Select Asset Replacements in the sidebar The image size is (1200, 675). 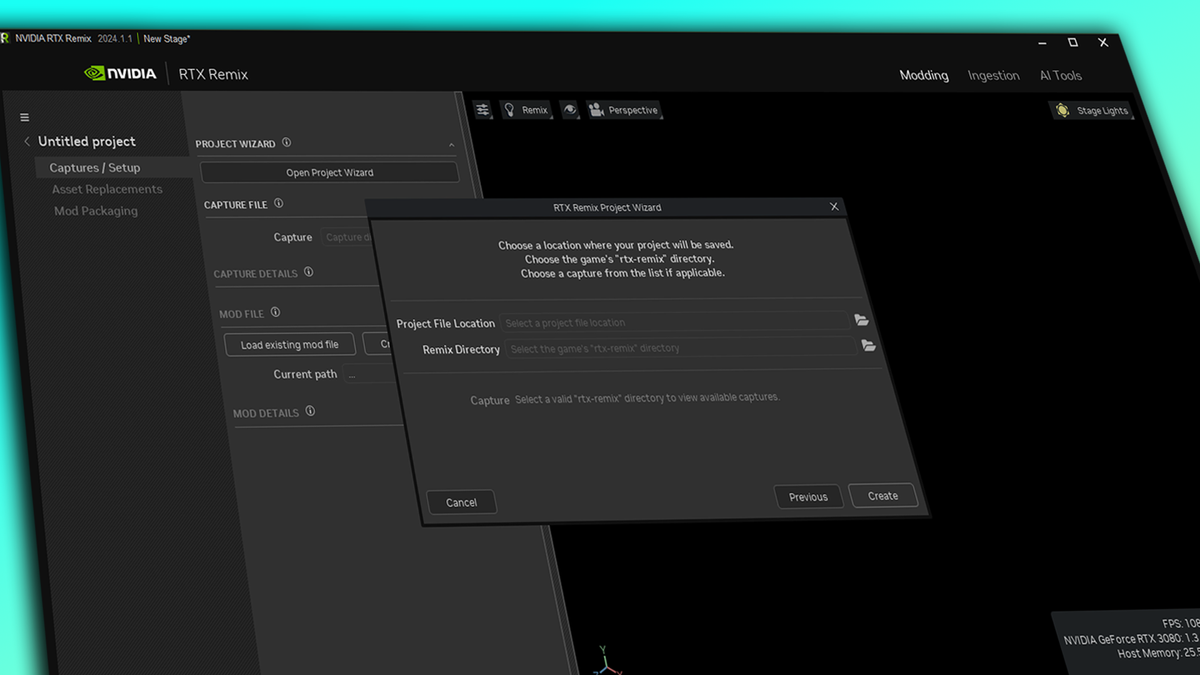pos(107,188)
